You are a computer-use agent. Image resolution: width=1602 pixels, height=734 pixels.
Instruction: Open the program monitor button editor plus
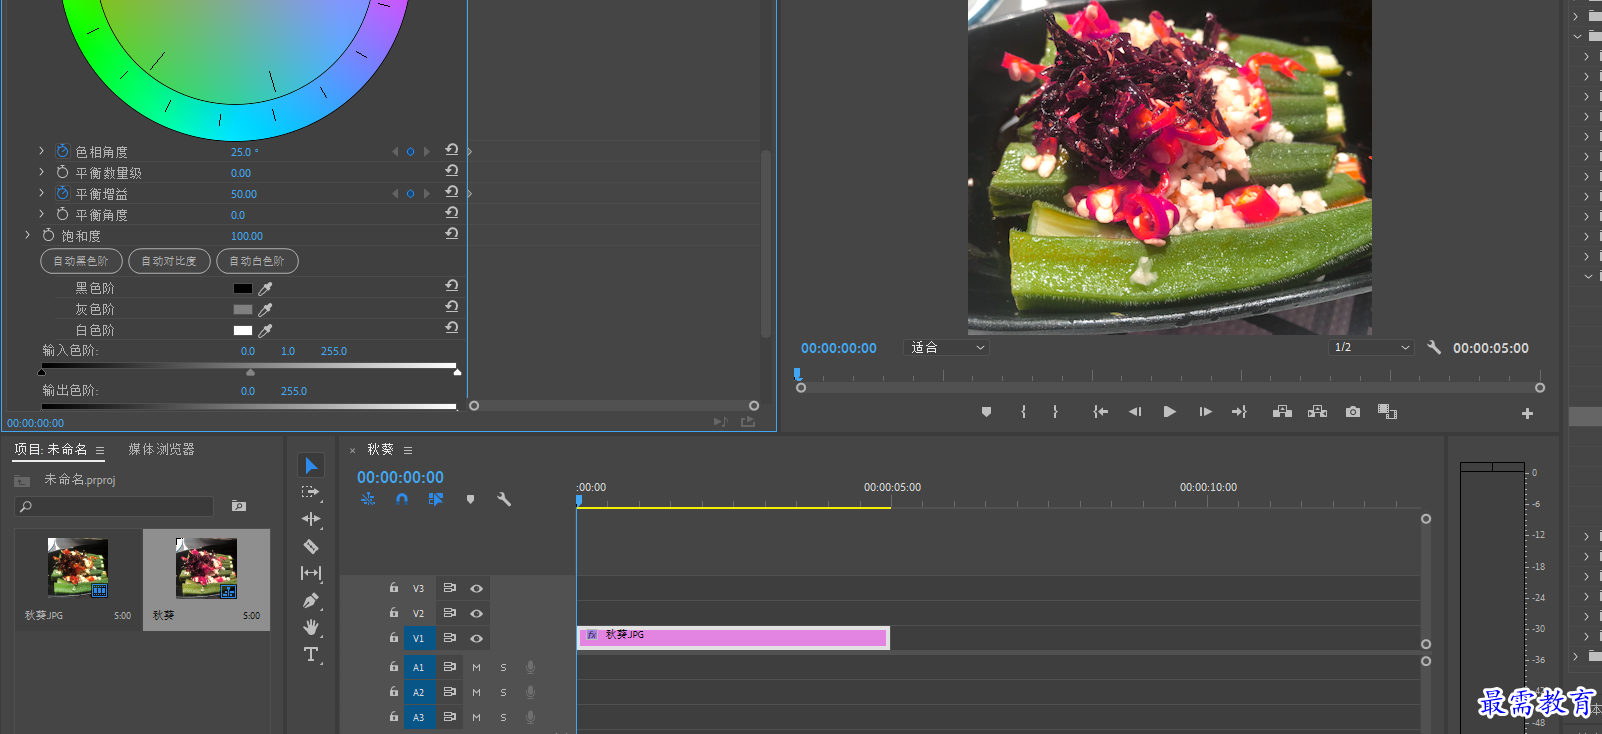1527,413
